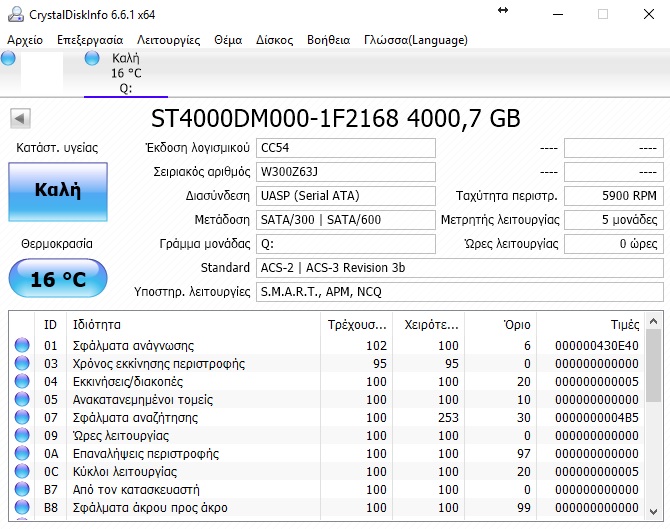Viewport: 670px width, 529px height.
Task: Select the Επαναλήψεις περιστροφής row text
Action: click(x=146, y=453)
